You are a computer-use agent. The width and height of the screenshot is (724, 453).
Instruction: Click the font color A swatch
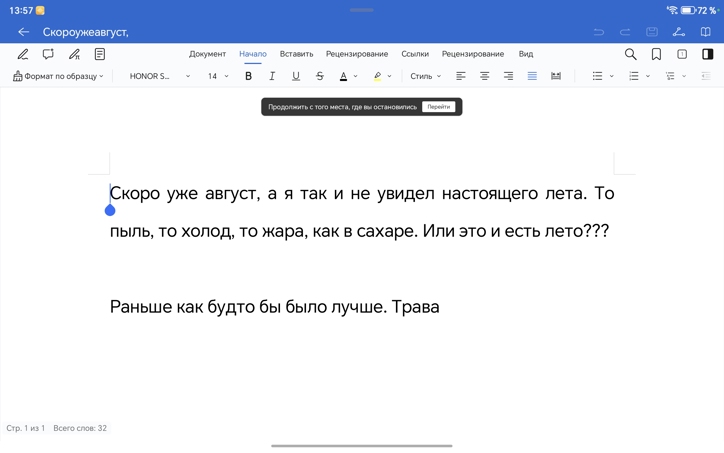pyautogui.click(x=343, y=76)
